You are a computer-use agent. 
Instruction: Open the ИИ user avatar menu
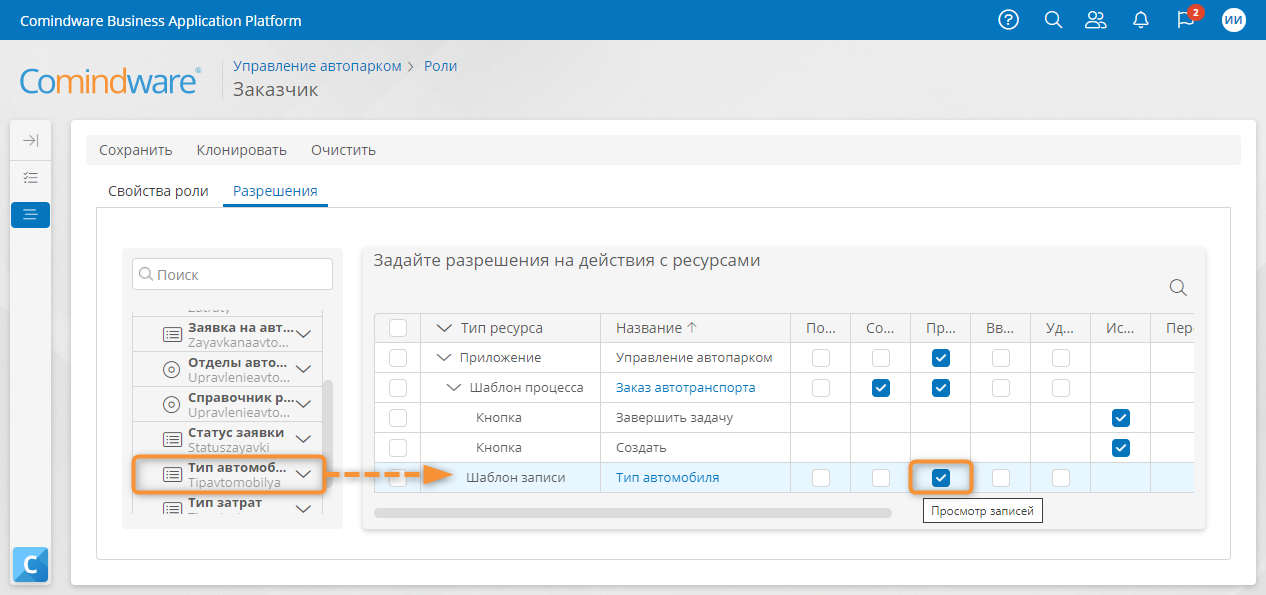(x=1234, y=20)
